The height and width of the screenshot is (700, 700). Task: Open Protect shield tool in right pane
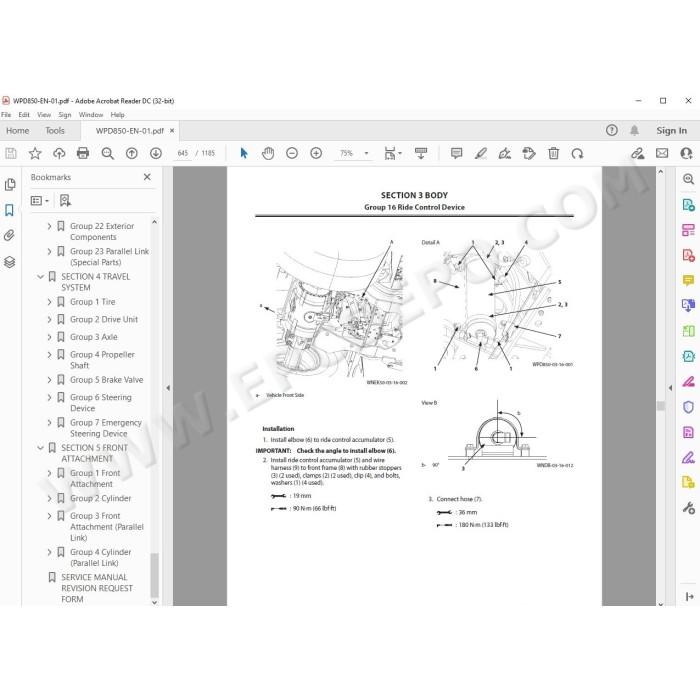(x=688, y=407)
